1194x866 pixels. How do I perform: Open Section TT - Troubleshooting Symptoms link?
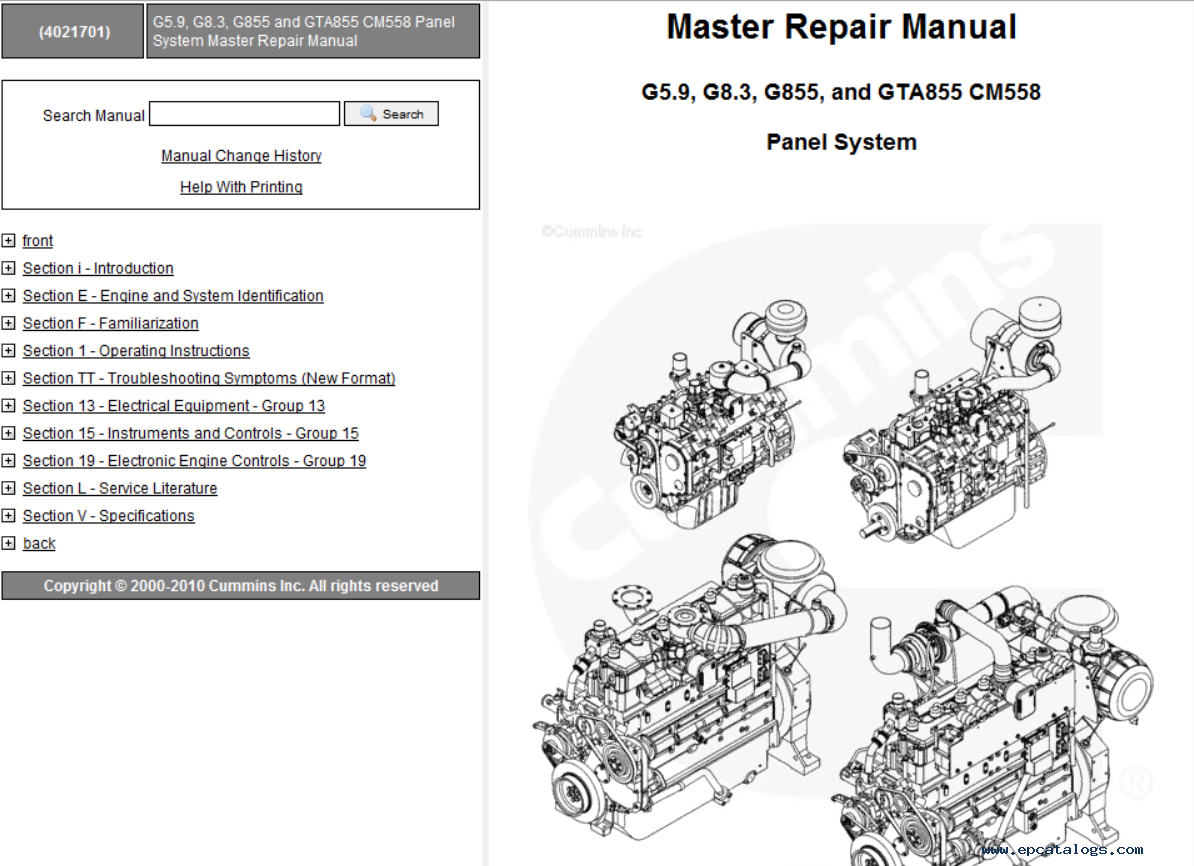click(209, 378)
